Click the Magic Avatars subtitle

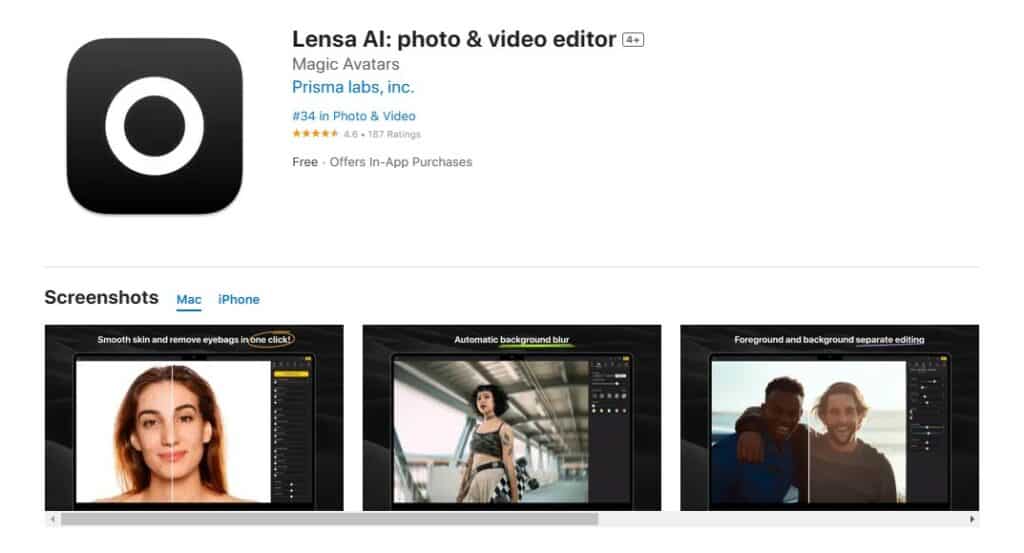coord(345,64)
